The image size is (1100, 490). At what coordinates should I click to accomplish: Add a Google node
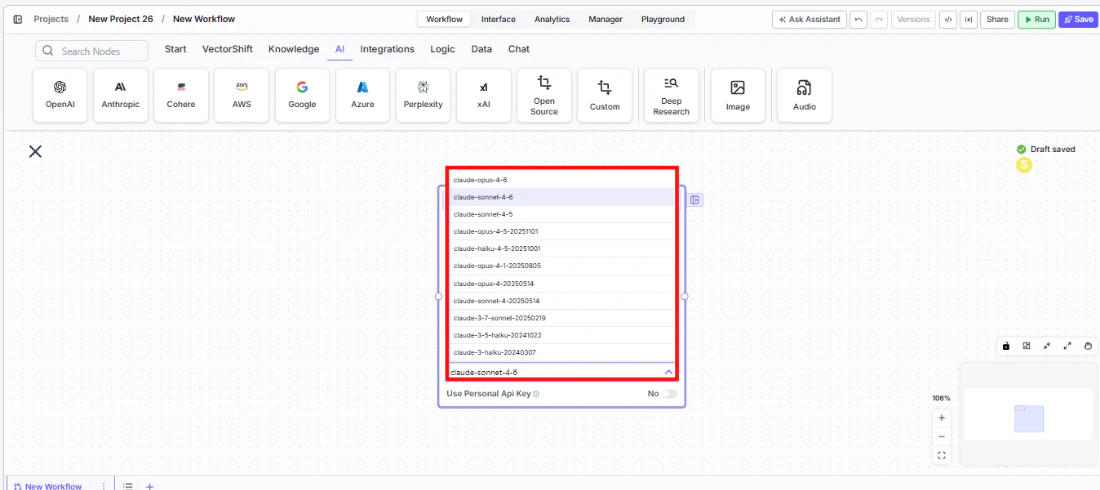coord(302,95)
